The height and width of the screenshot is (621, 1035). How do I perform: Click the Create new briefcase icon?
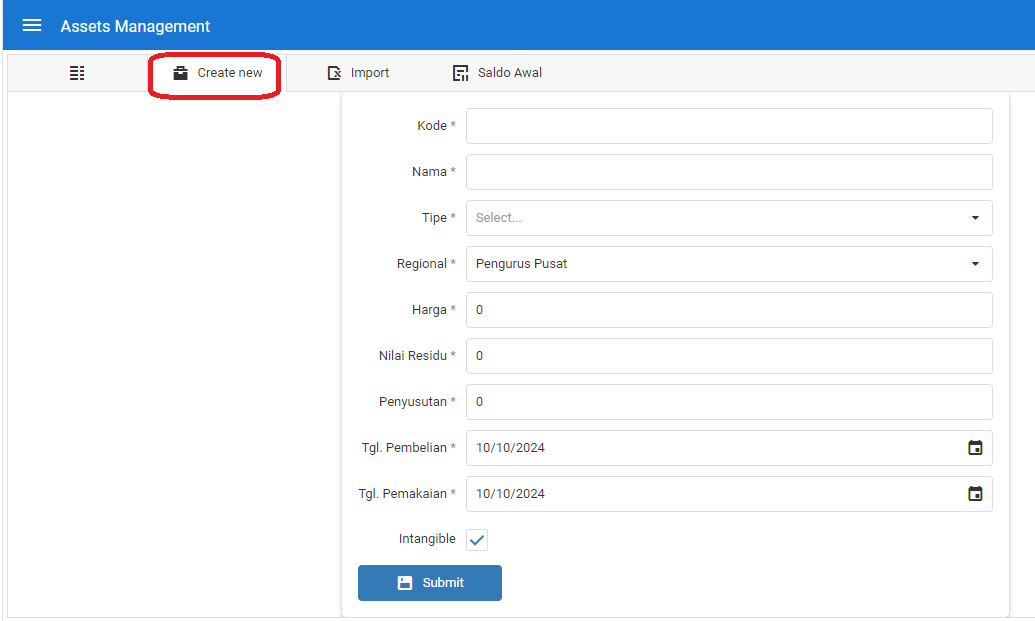180,73
